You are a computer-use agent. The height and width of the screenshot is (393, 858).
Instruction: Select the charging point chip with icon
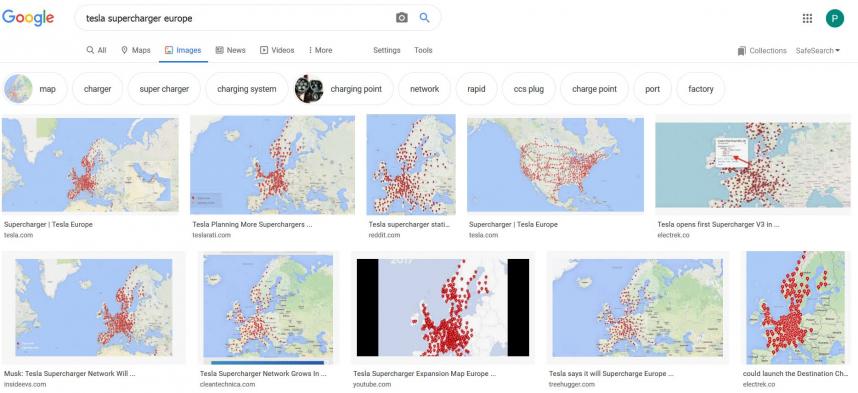click(x=344, y=89)
